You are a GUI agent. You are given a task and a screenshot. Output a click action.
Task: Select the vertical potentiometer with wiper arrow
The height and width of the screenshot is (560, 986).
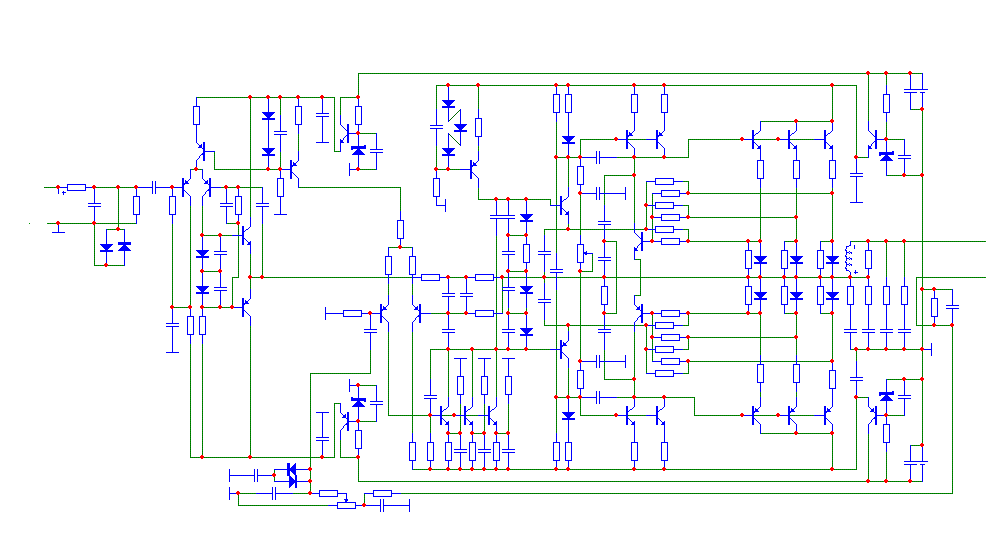[x=582, y=254]
